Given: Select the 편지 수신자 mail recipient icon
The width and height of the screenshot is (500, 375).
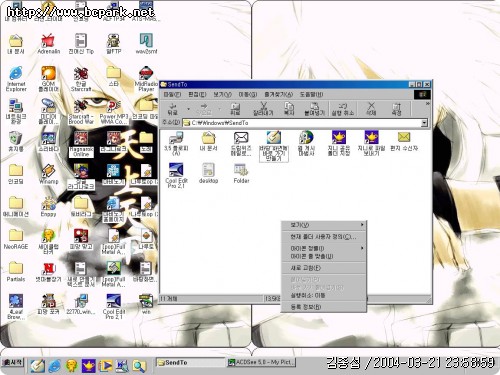Looking at the screenshot, I should 404,141.
